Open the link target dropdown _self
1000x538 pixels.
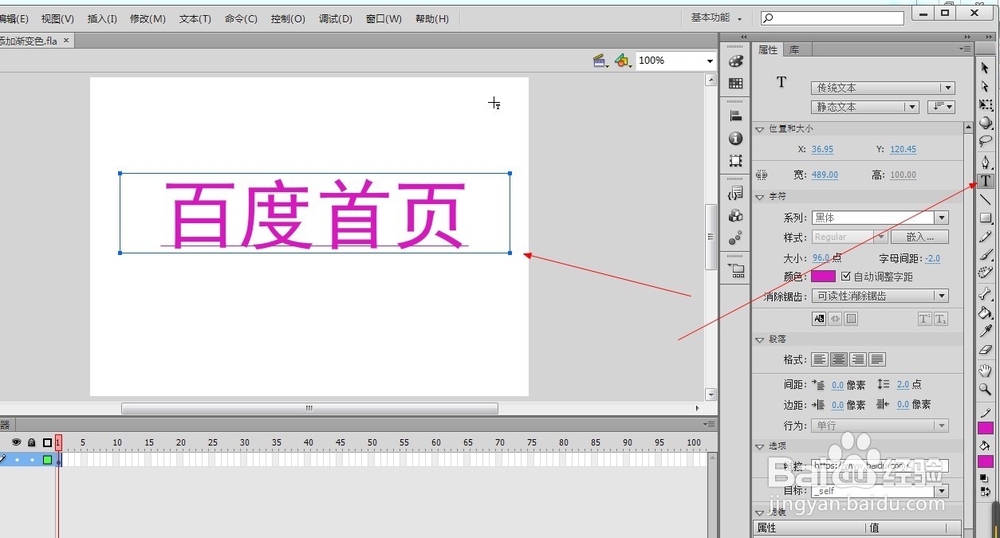pos(880,491)
